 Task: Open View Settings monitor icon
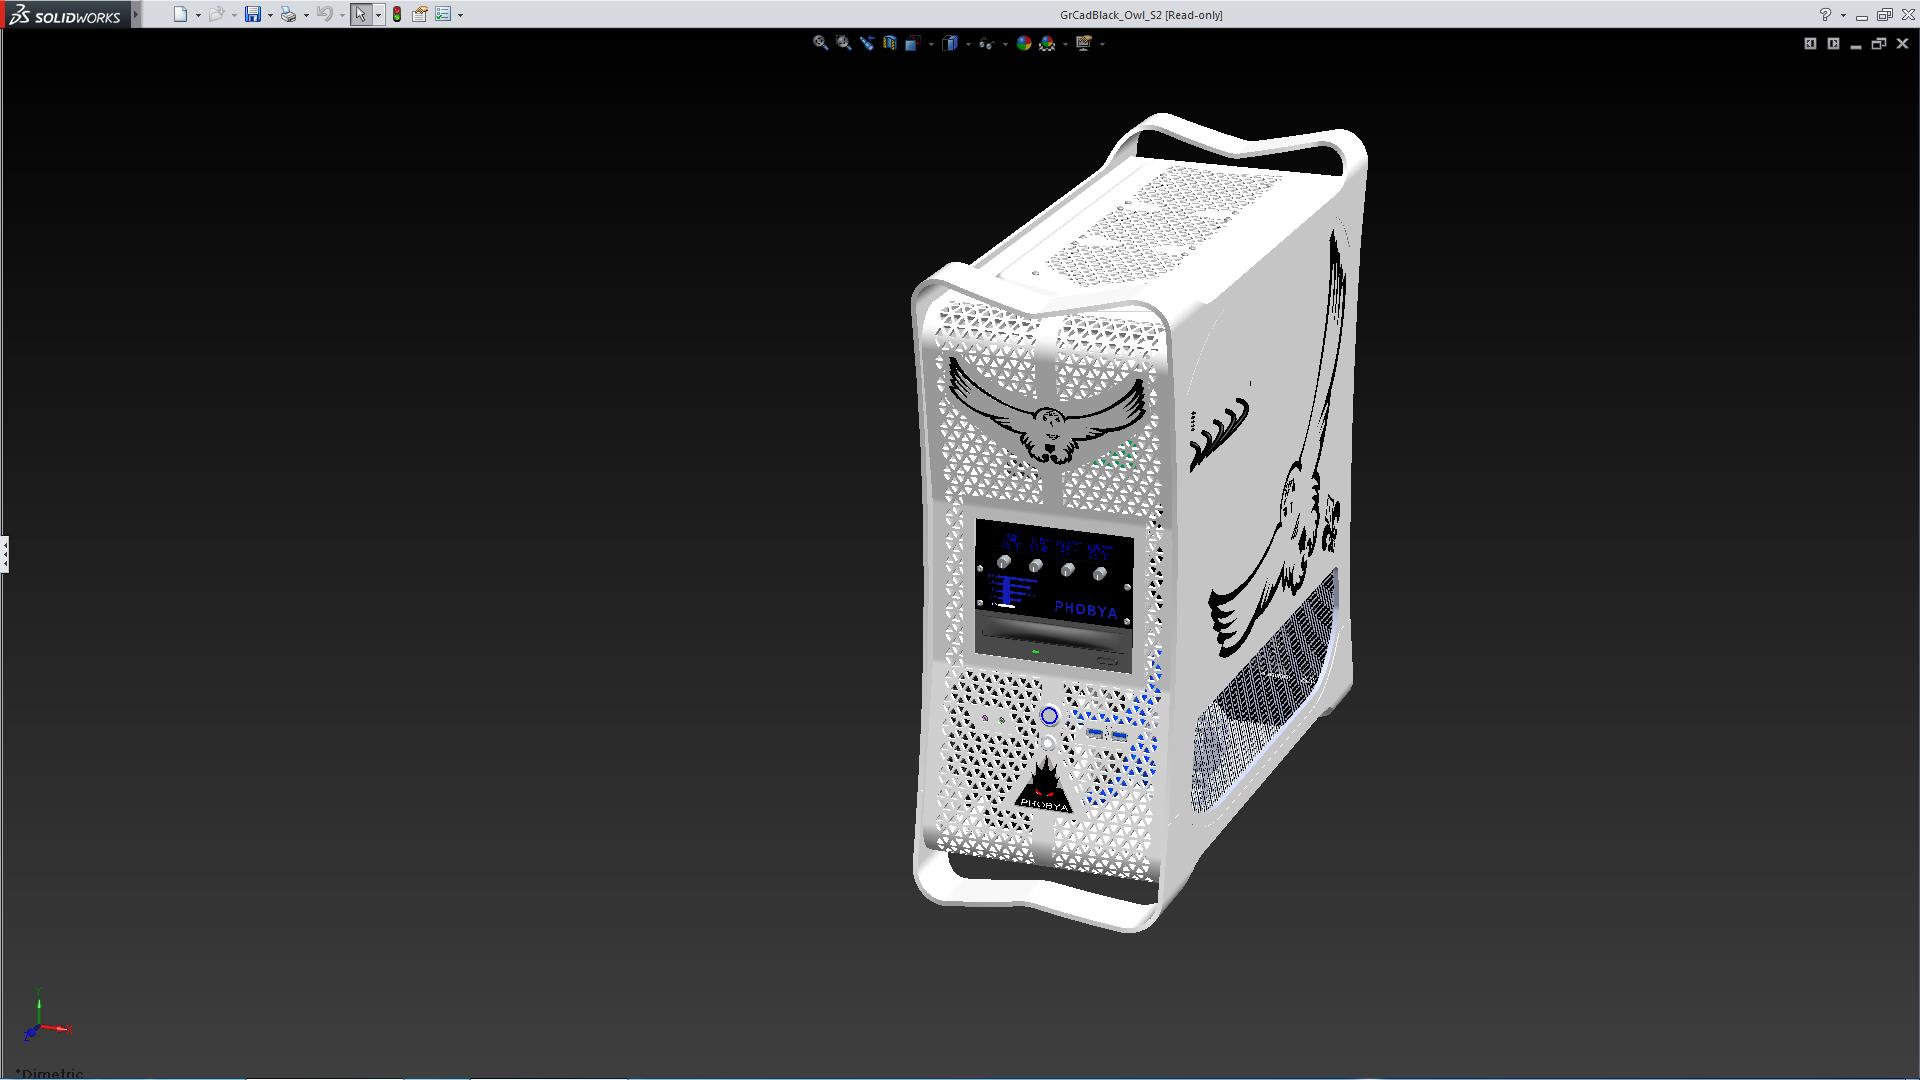(x=1083, y=43)
